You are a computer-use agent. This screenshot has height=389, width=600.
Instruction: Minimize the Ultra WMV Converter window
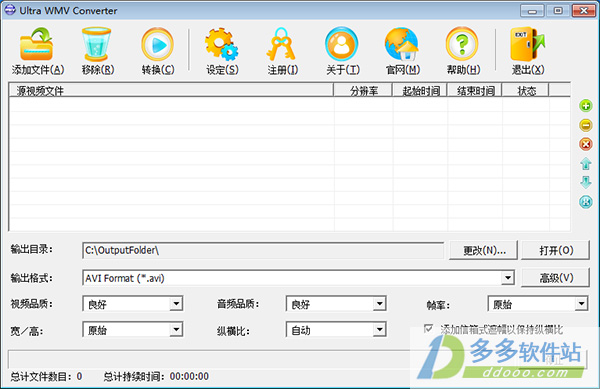coord(532,11)
